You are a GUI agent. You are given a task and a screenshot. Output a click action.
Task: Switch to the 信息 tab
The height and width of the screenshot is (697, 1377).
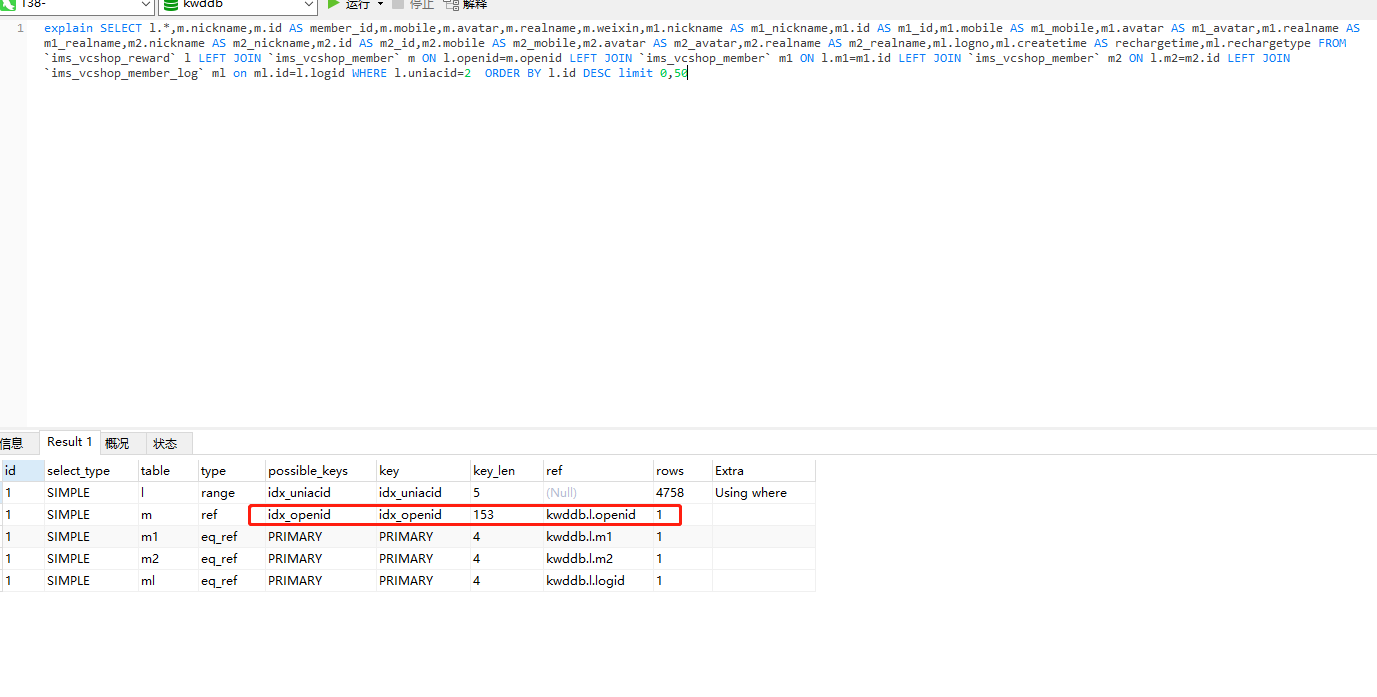12,443
